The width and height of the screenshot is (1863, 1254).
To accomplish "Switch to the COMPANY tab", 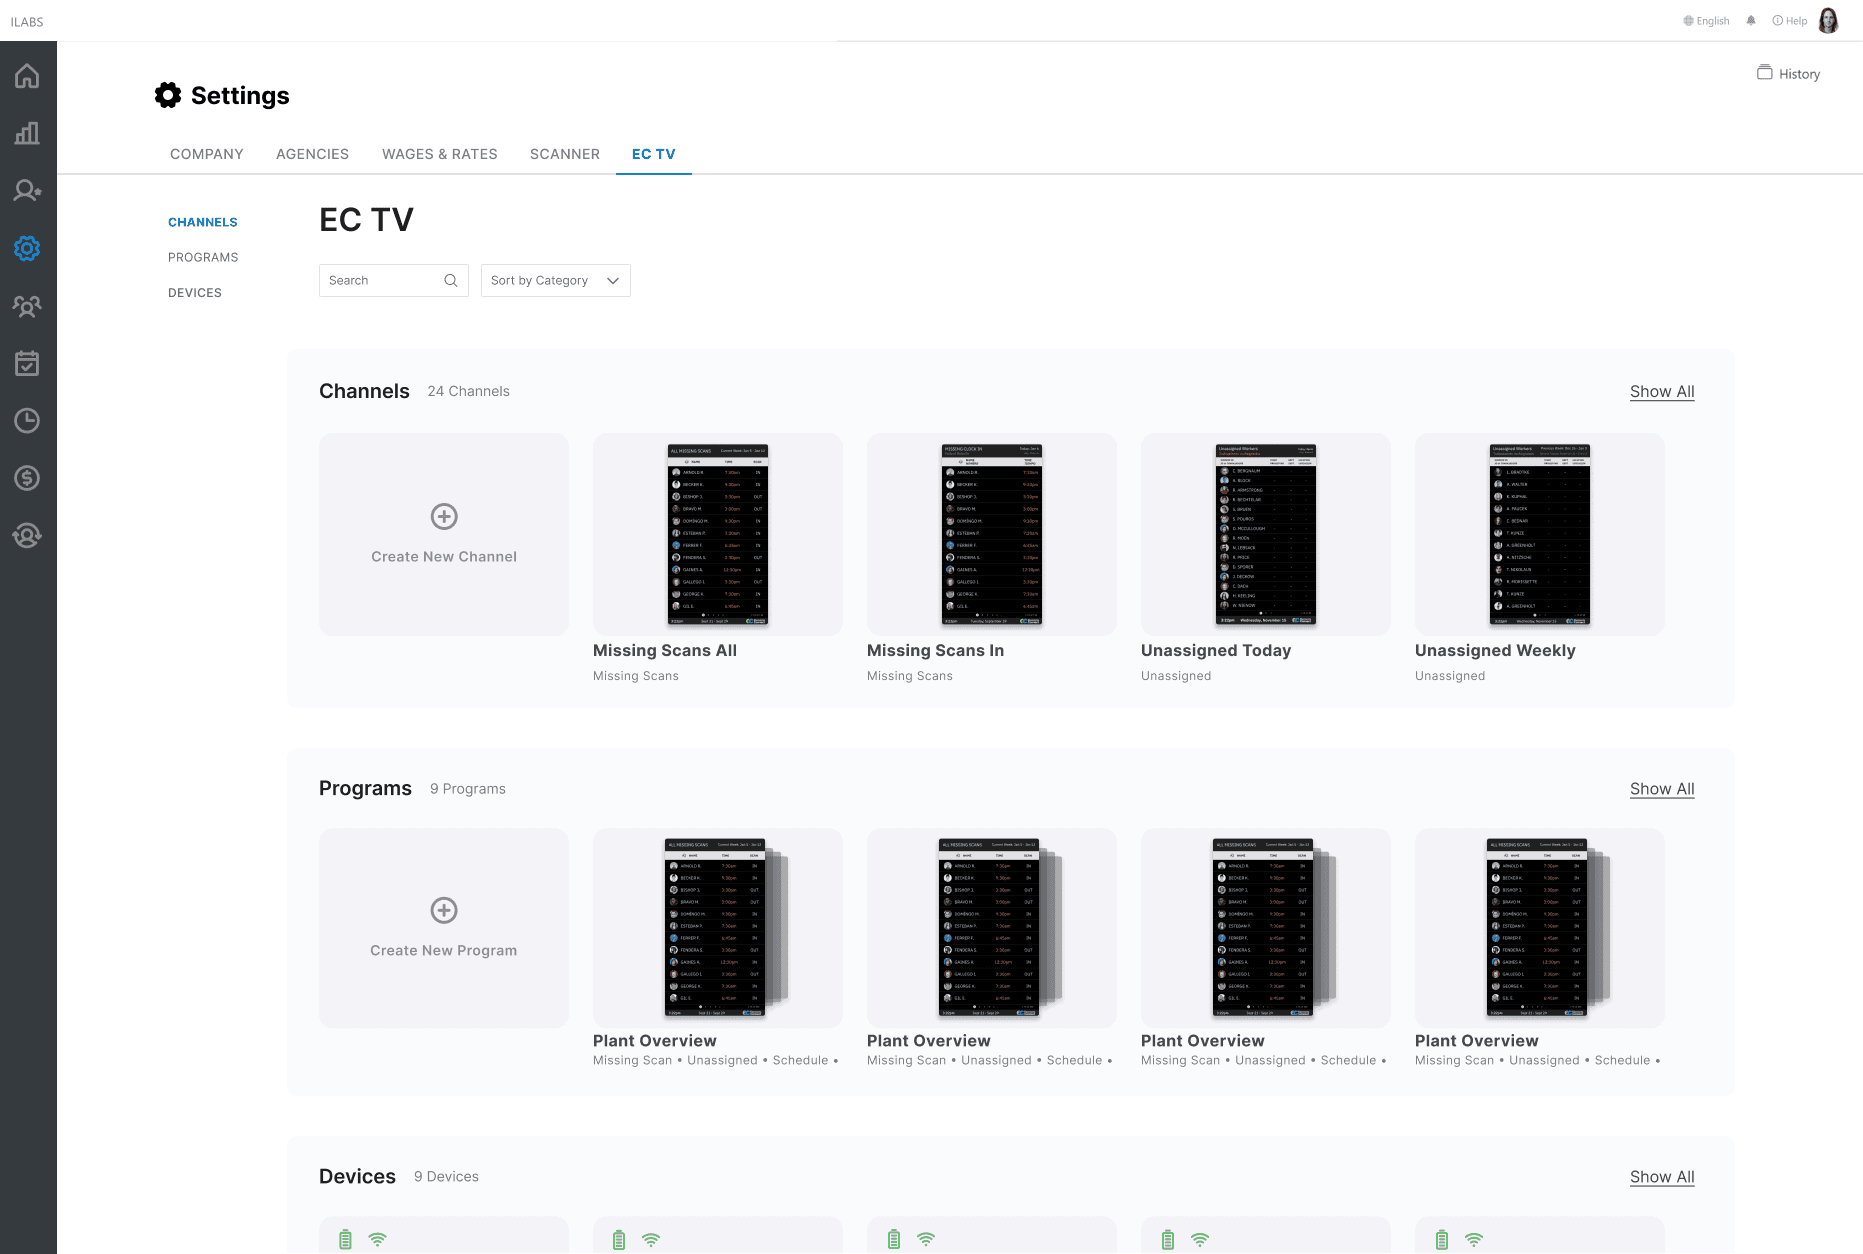I will (207, 154).
